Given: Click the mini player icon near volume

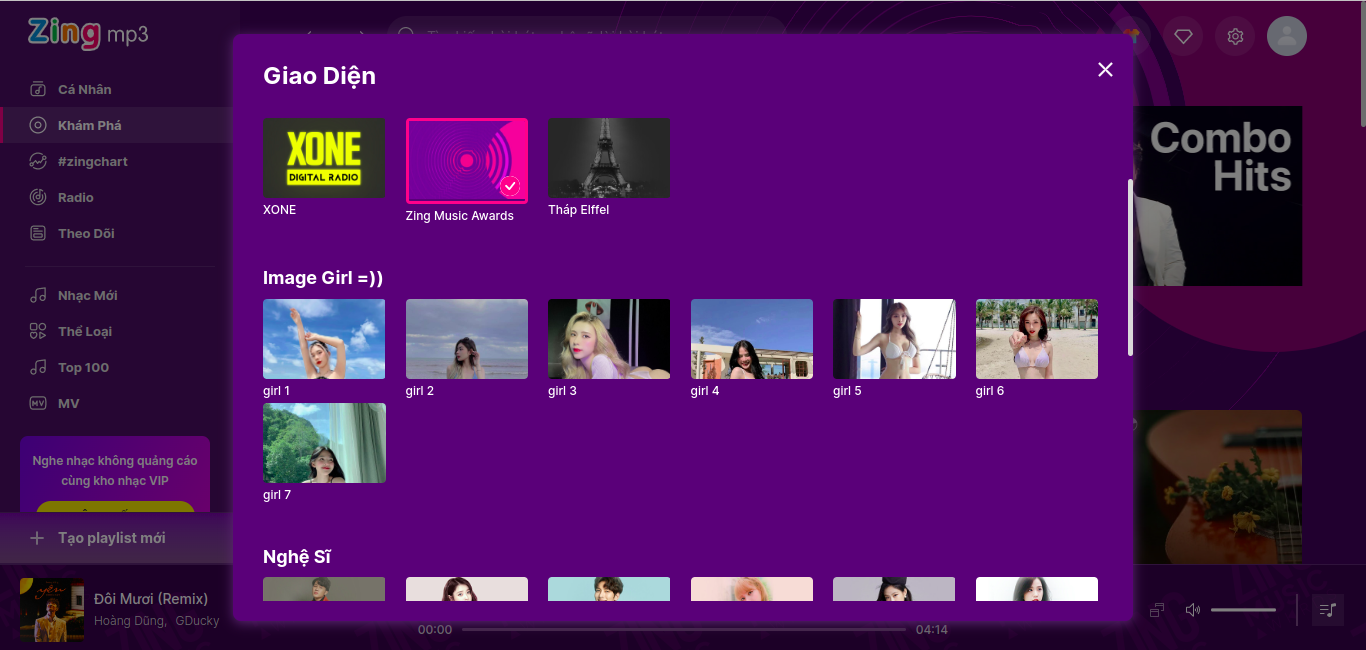Looking at the screenshot, I should pos(1157,610).
